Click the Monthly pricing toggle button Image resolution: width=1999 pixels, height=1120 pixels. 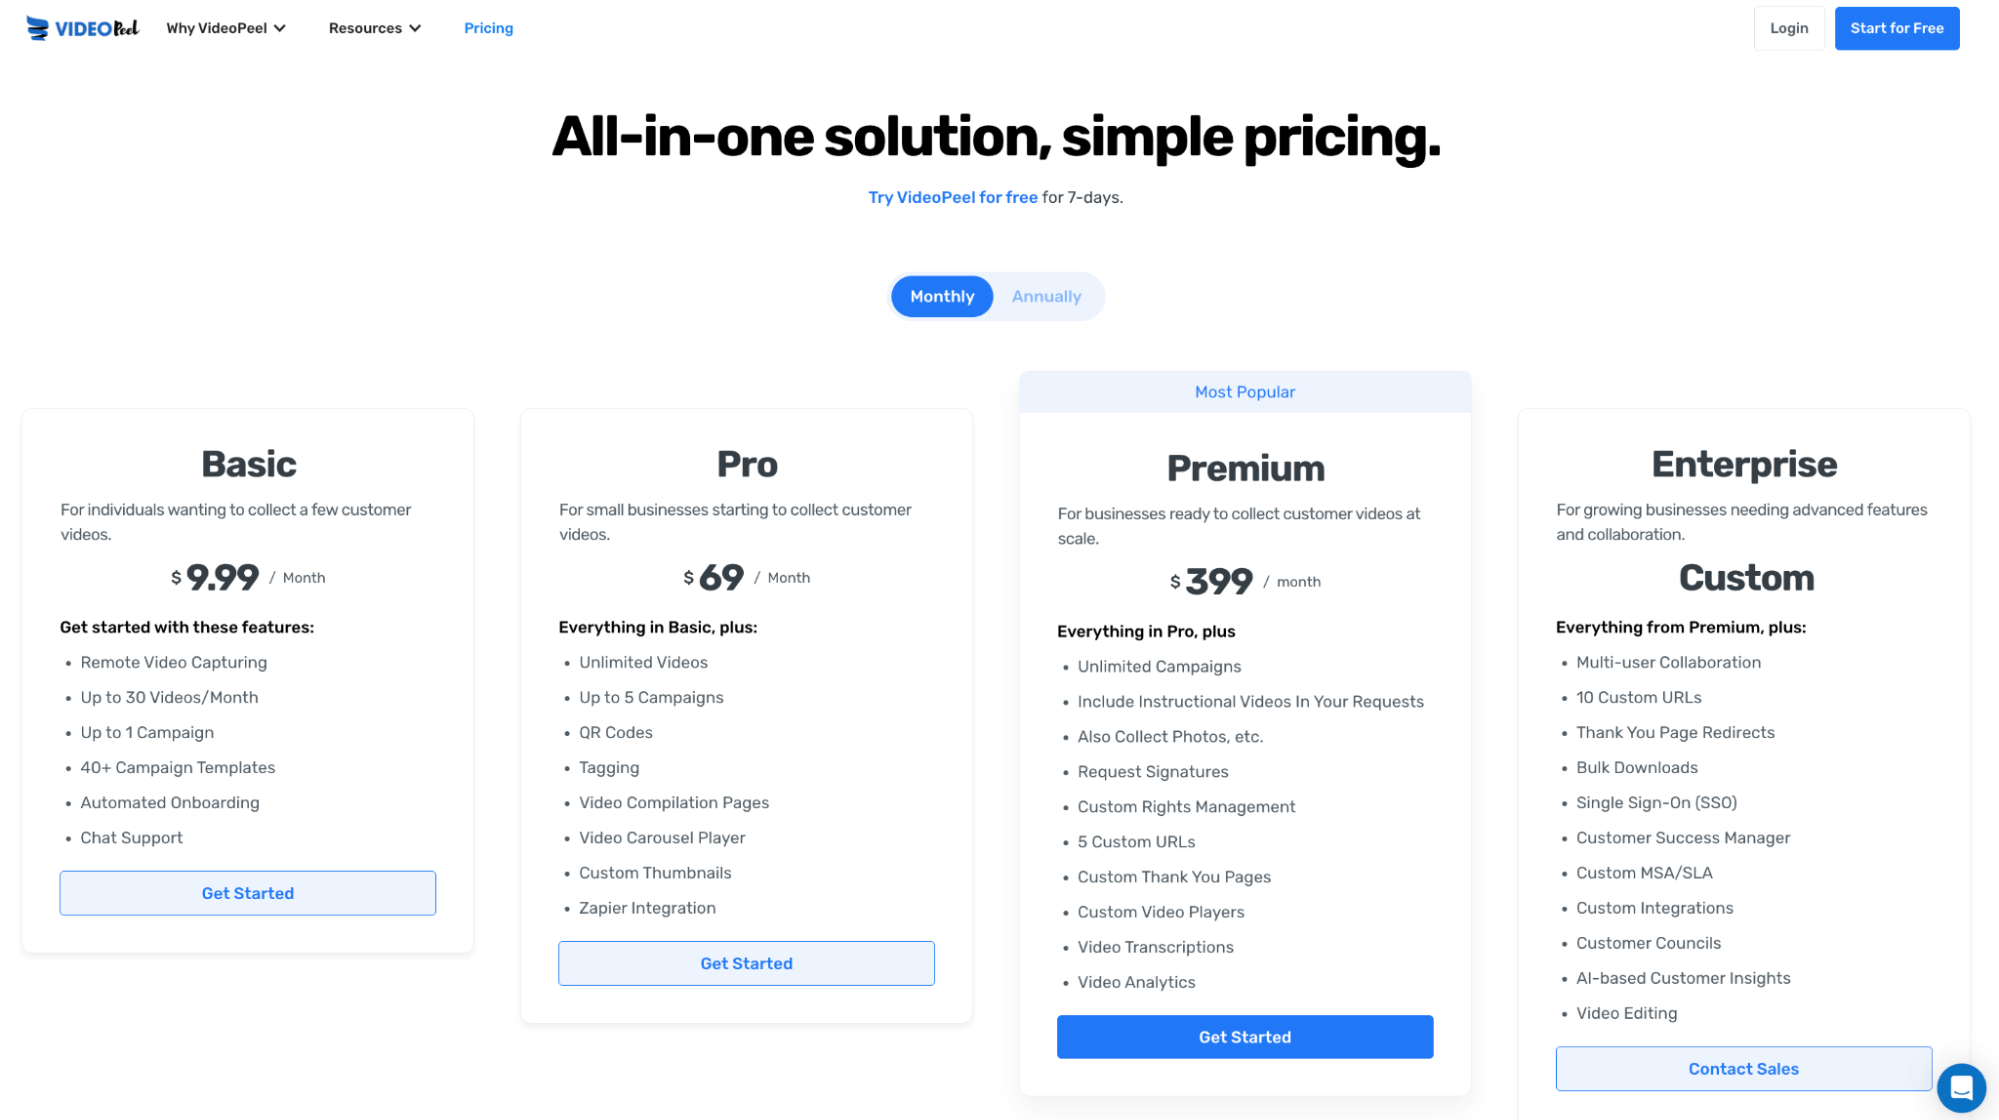[942, 296]
